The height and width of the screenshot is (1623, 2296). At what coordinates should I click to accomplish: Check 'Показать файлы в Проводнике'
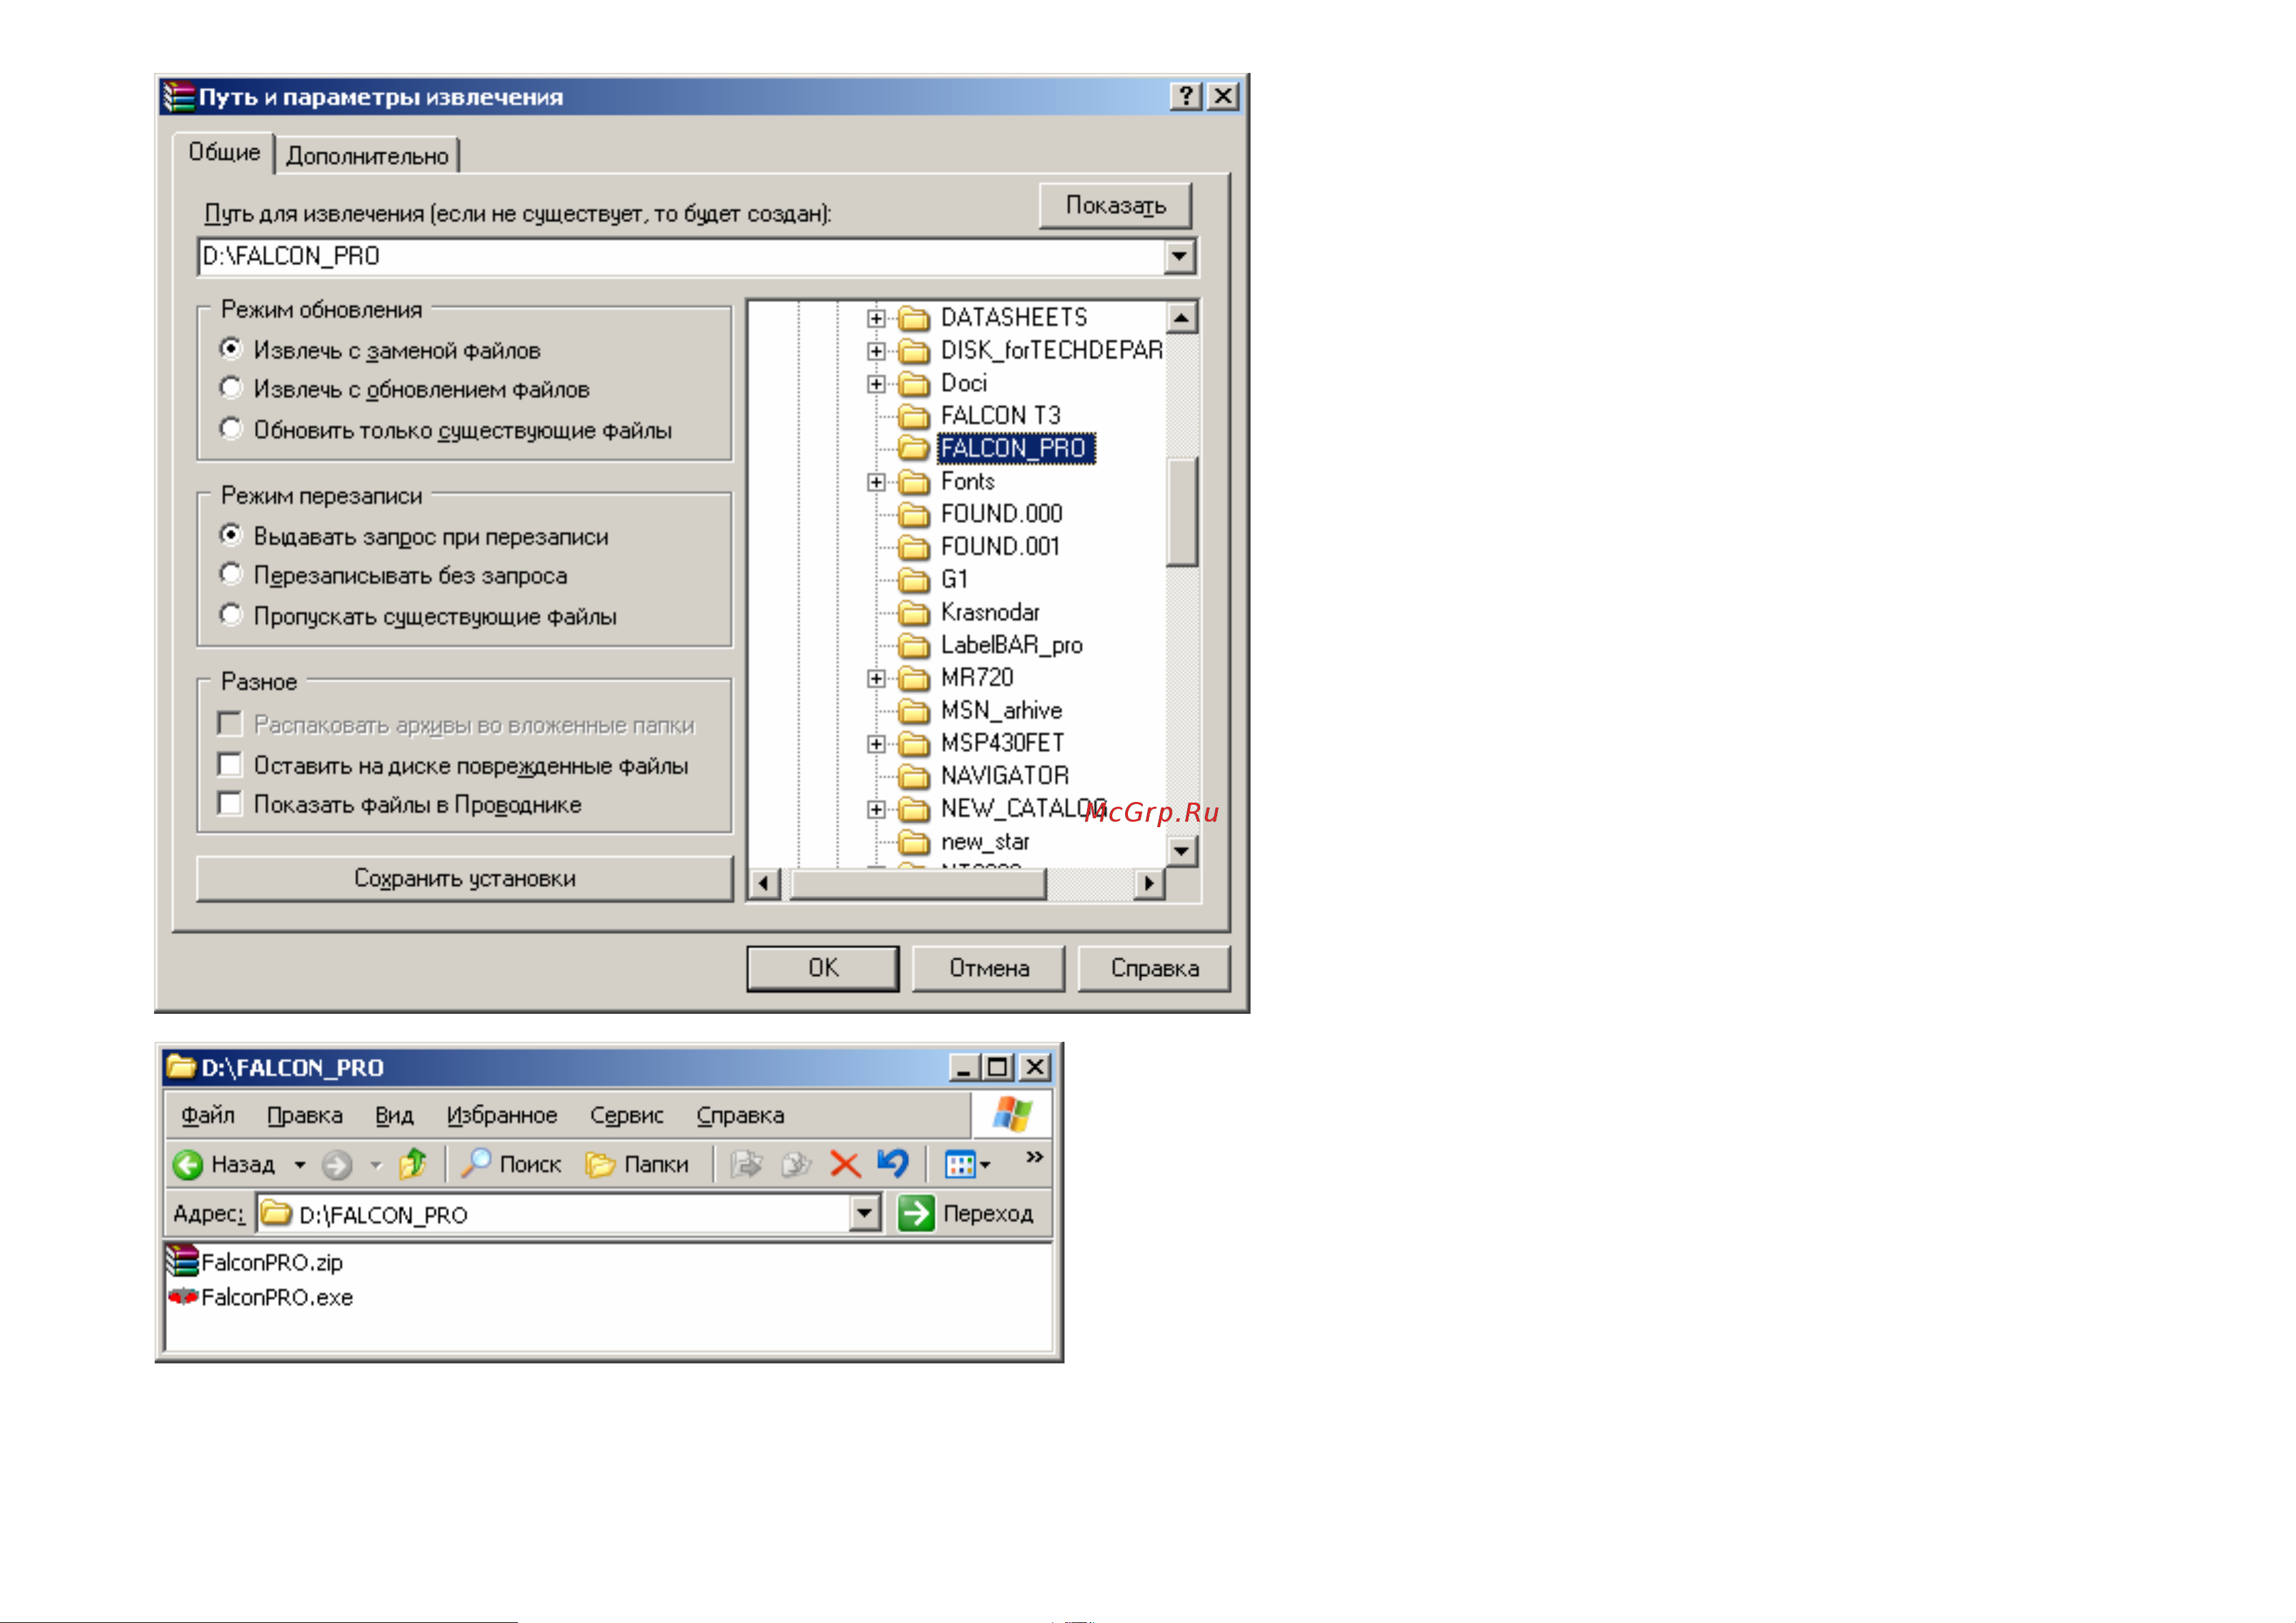(x=230, y=804)
